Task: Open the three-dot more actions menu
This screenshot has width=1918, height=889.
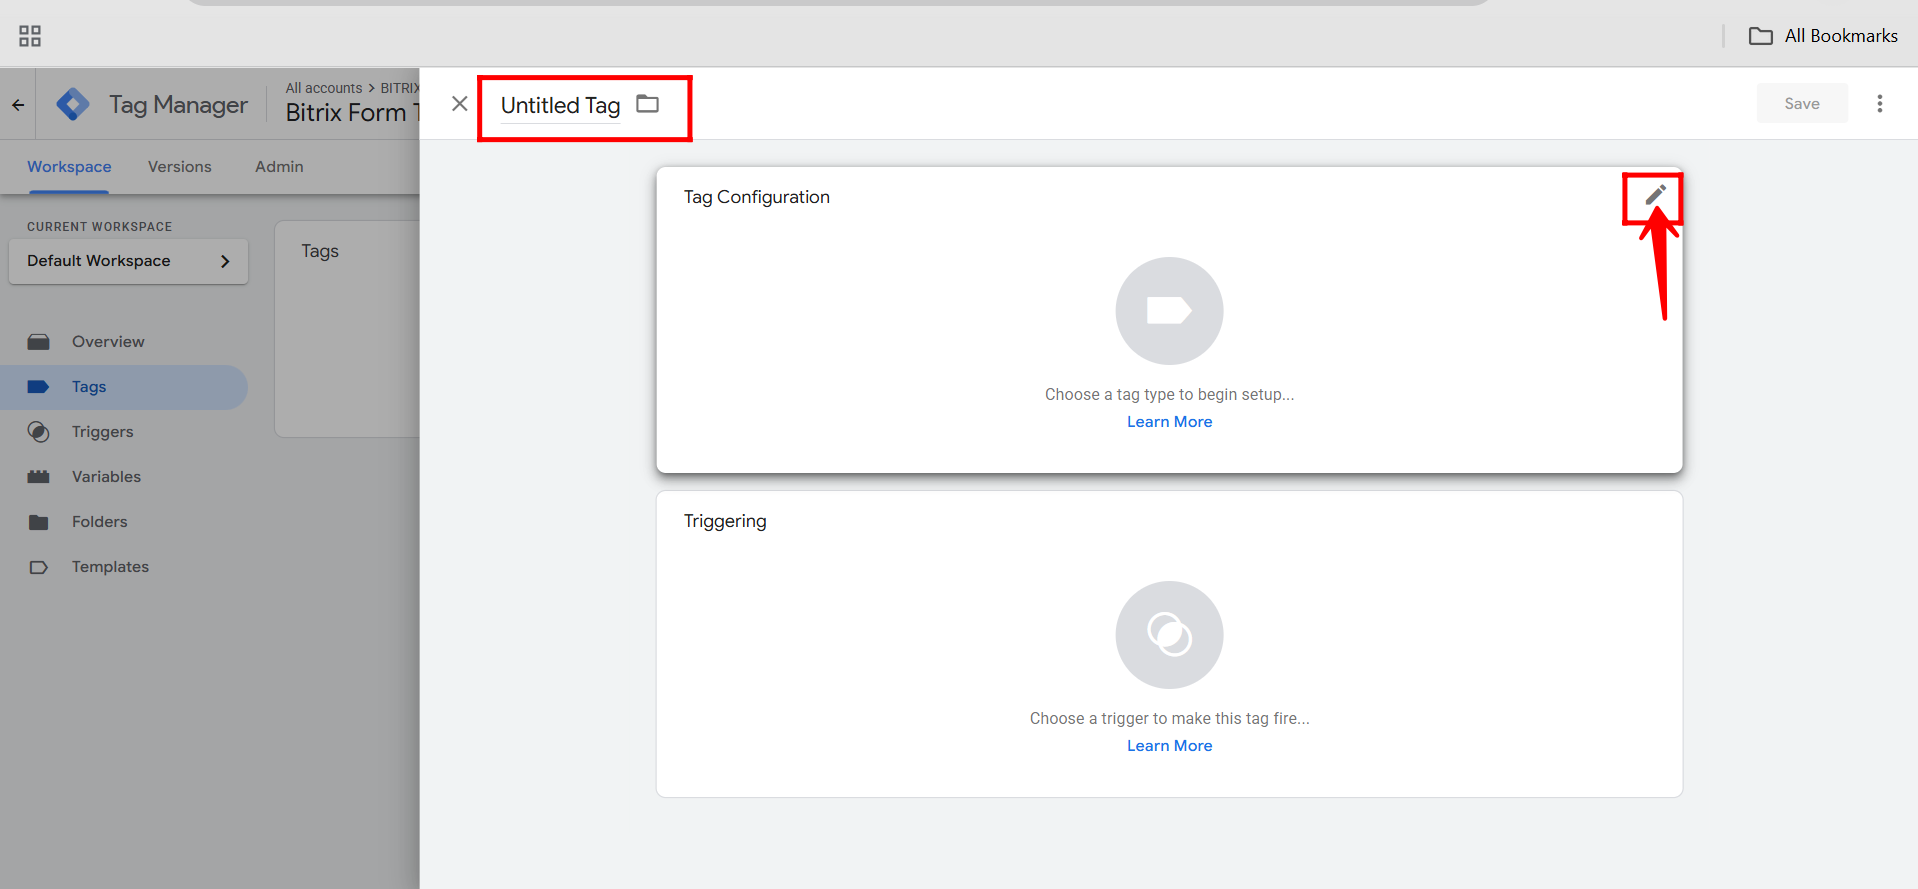Action: pos(1880,104)
